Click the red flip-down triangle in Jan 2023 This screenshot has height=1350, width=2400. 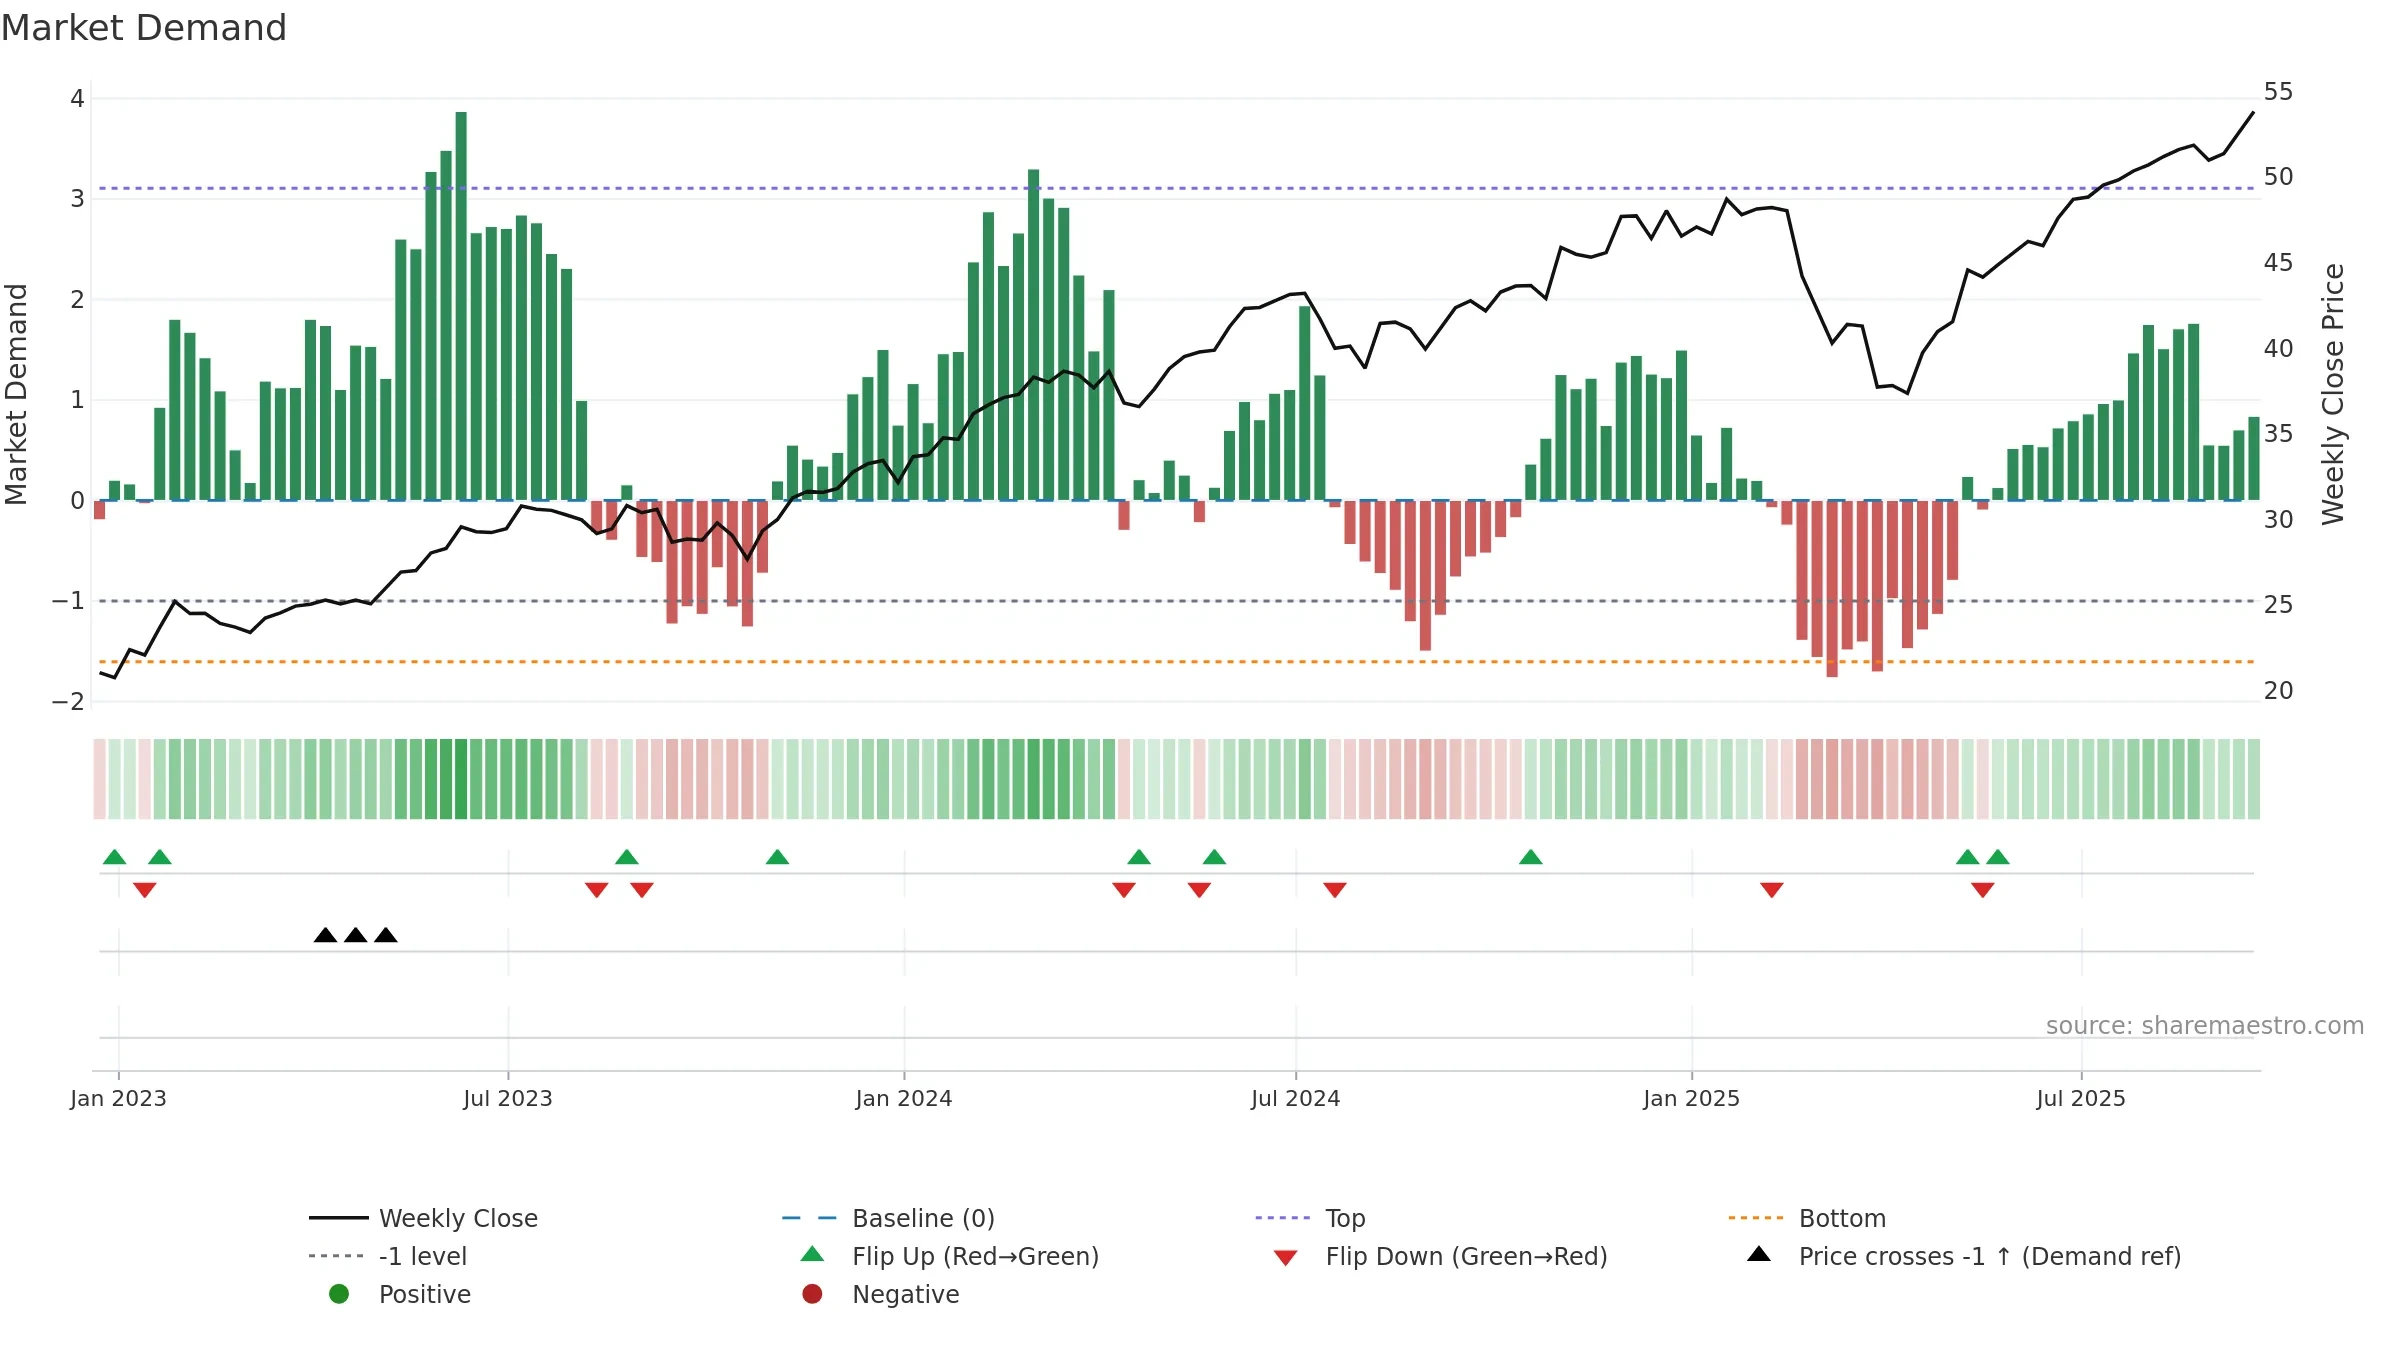(144, 890)
